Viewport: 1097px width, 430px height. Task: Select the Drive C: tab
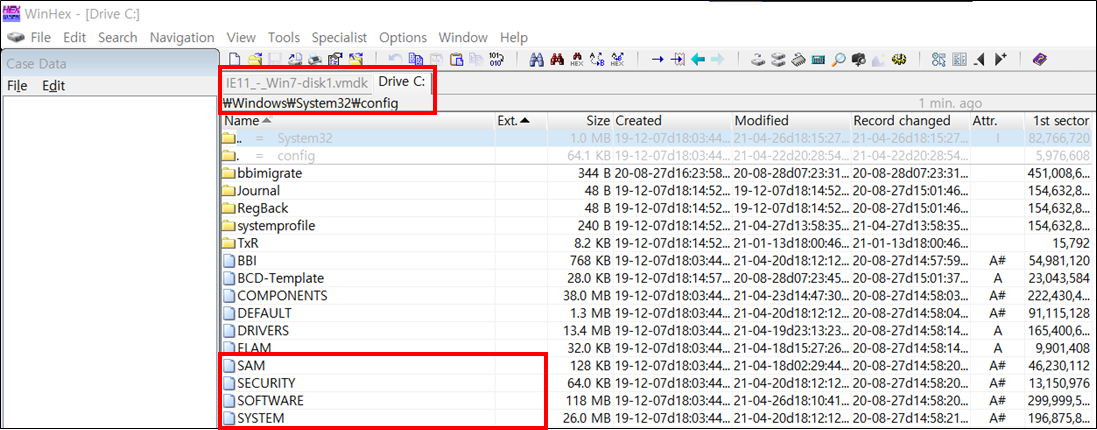pyautogui.click(x=402, y=82)
